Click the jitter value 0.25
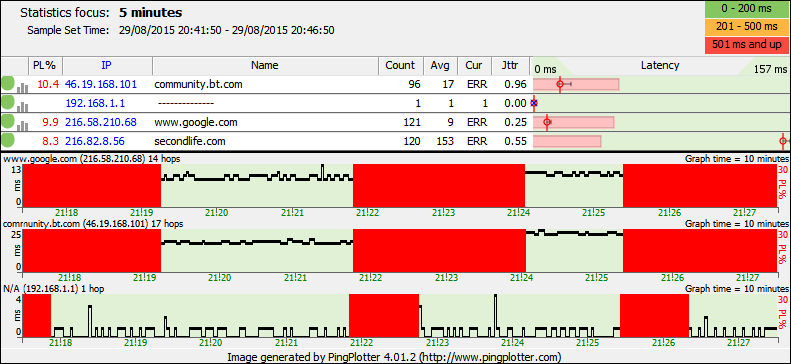 tap(516, 122)
